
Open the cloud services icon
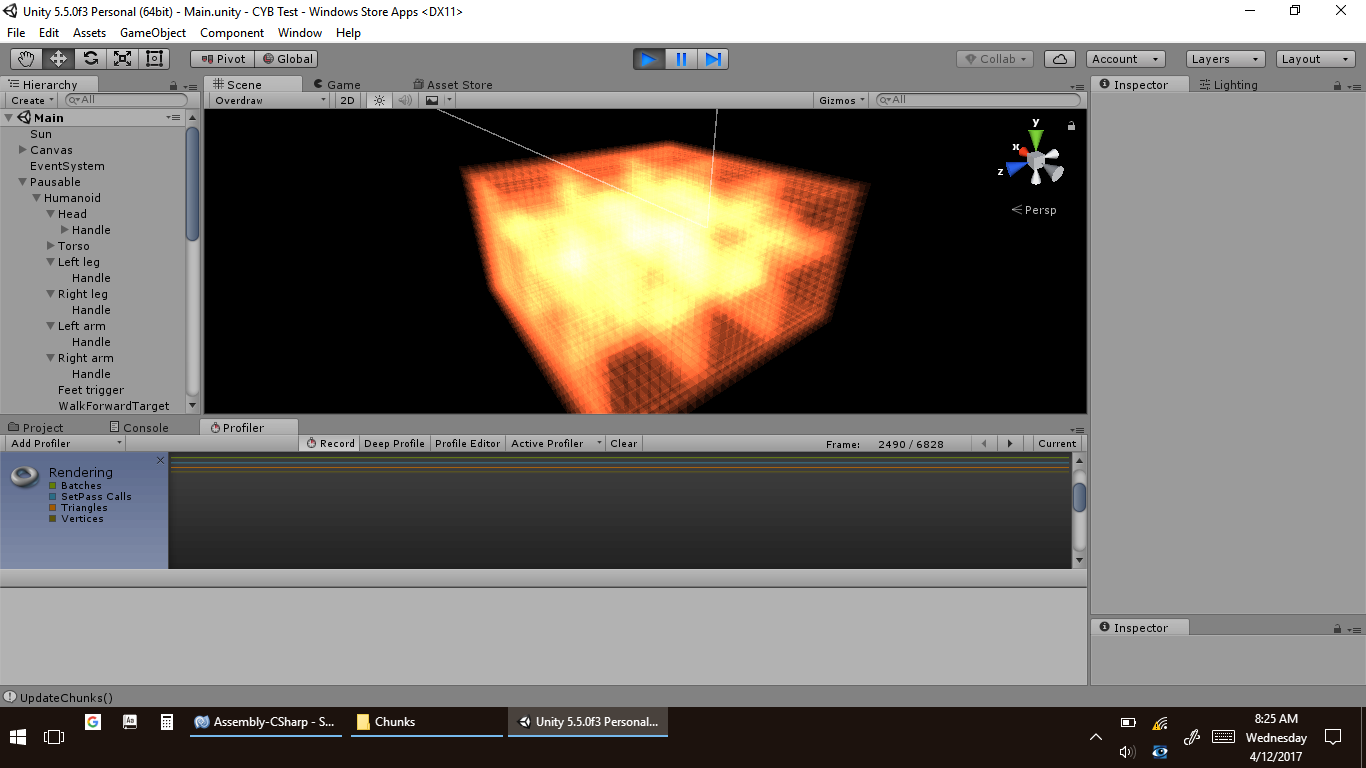click(x=1060, y=59)
